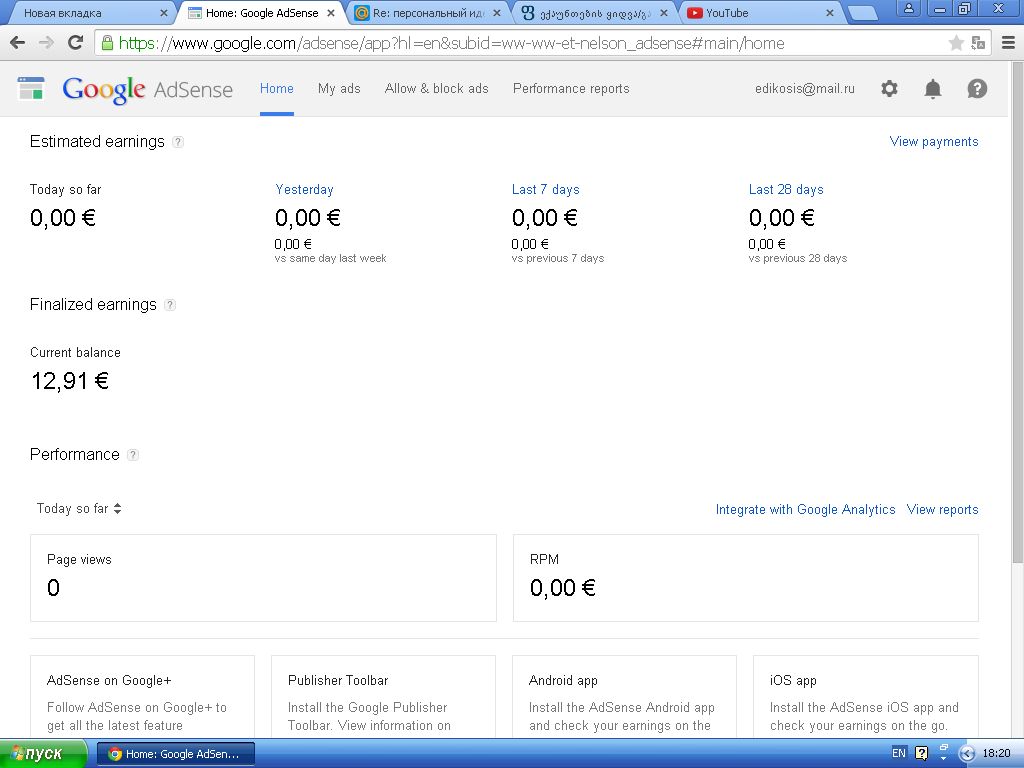This screenshot has width=1024, height=768.
Task: Open the пуск Start button
Action: 43,754
